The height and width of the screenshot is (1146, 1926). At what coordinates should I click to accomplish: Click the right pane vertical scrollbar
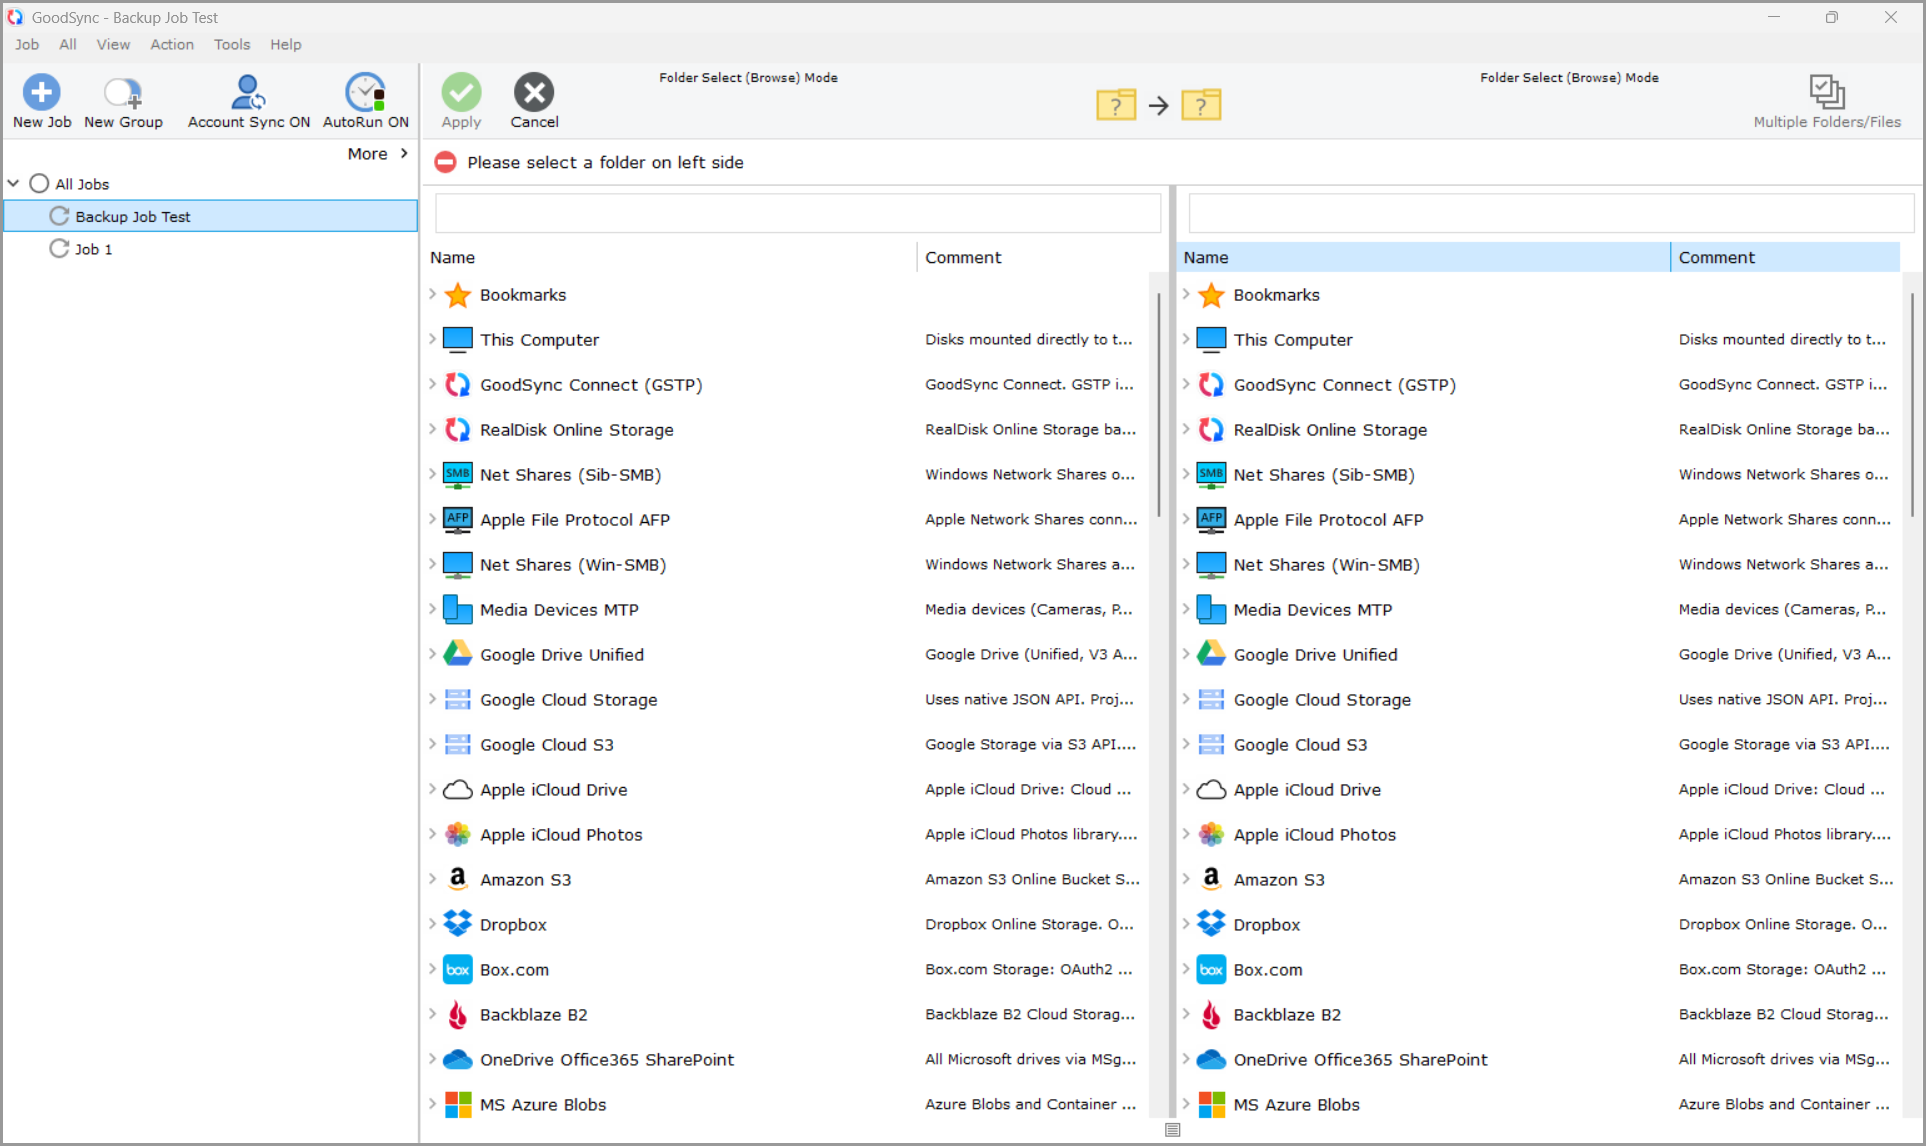pos(1911,405)
